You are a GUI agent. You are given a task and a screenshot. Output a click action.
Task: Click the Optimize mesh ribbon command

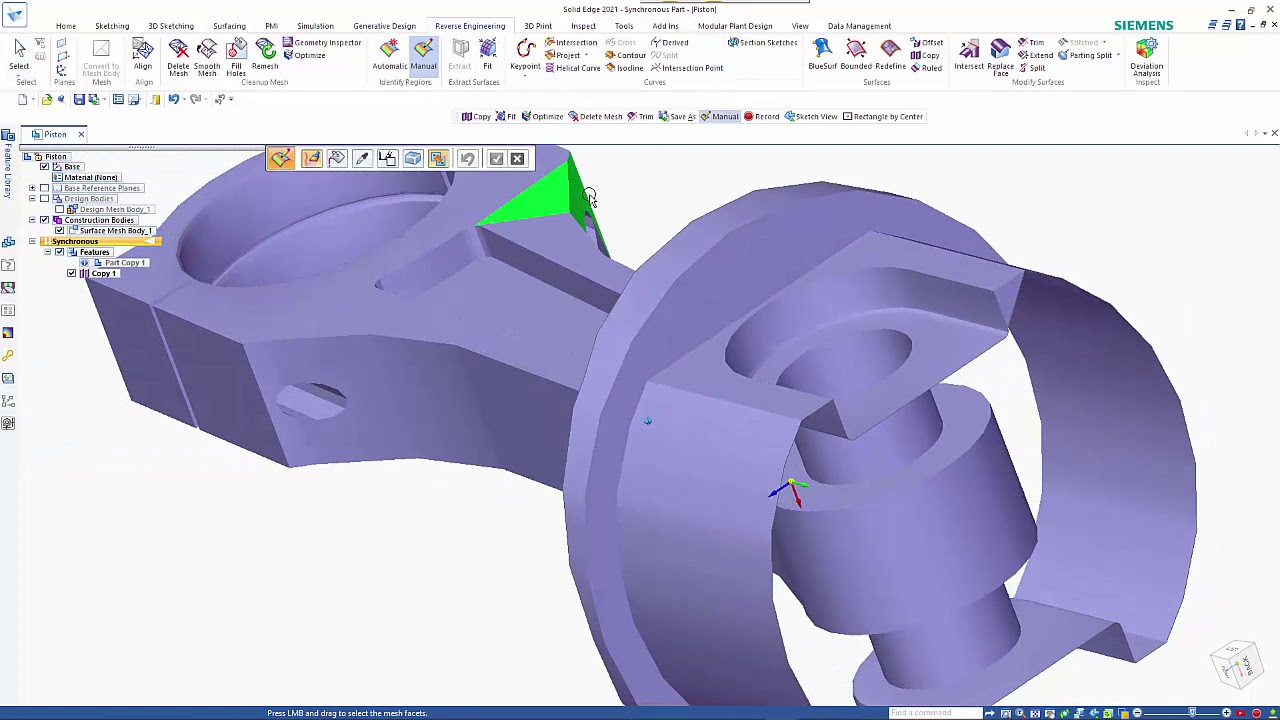[304, 55]
